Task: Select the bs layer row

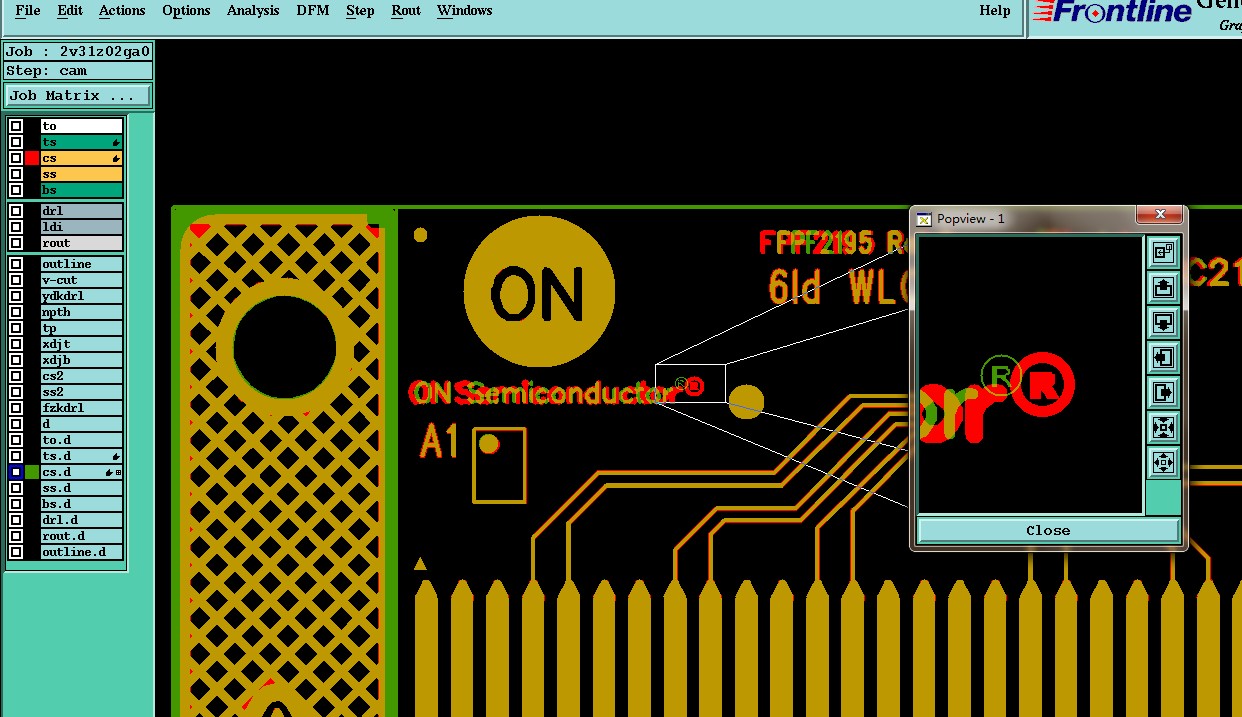Action: pos(81,191)
